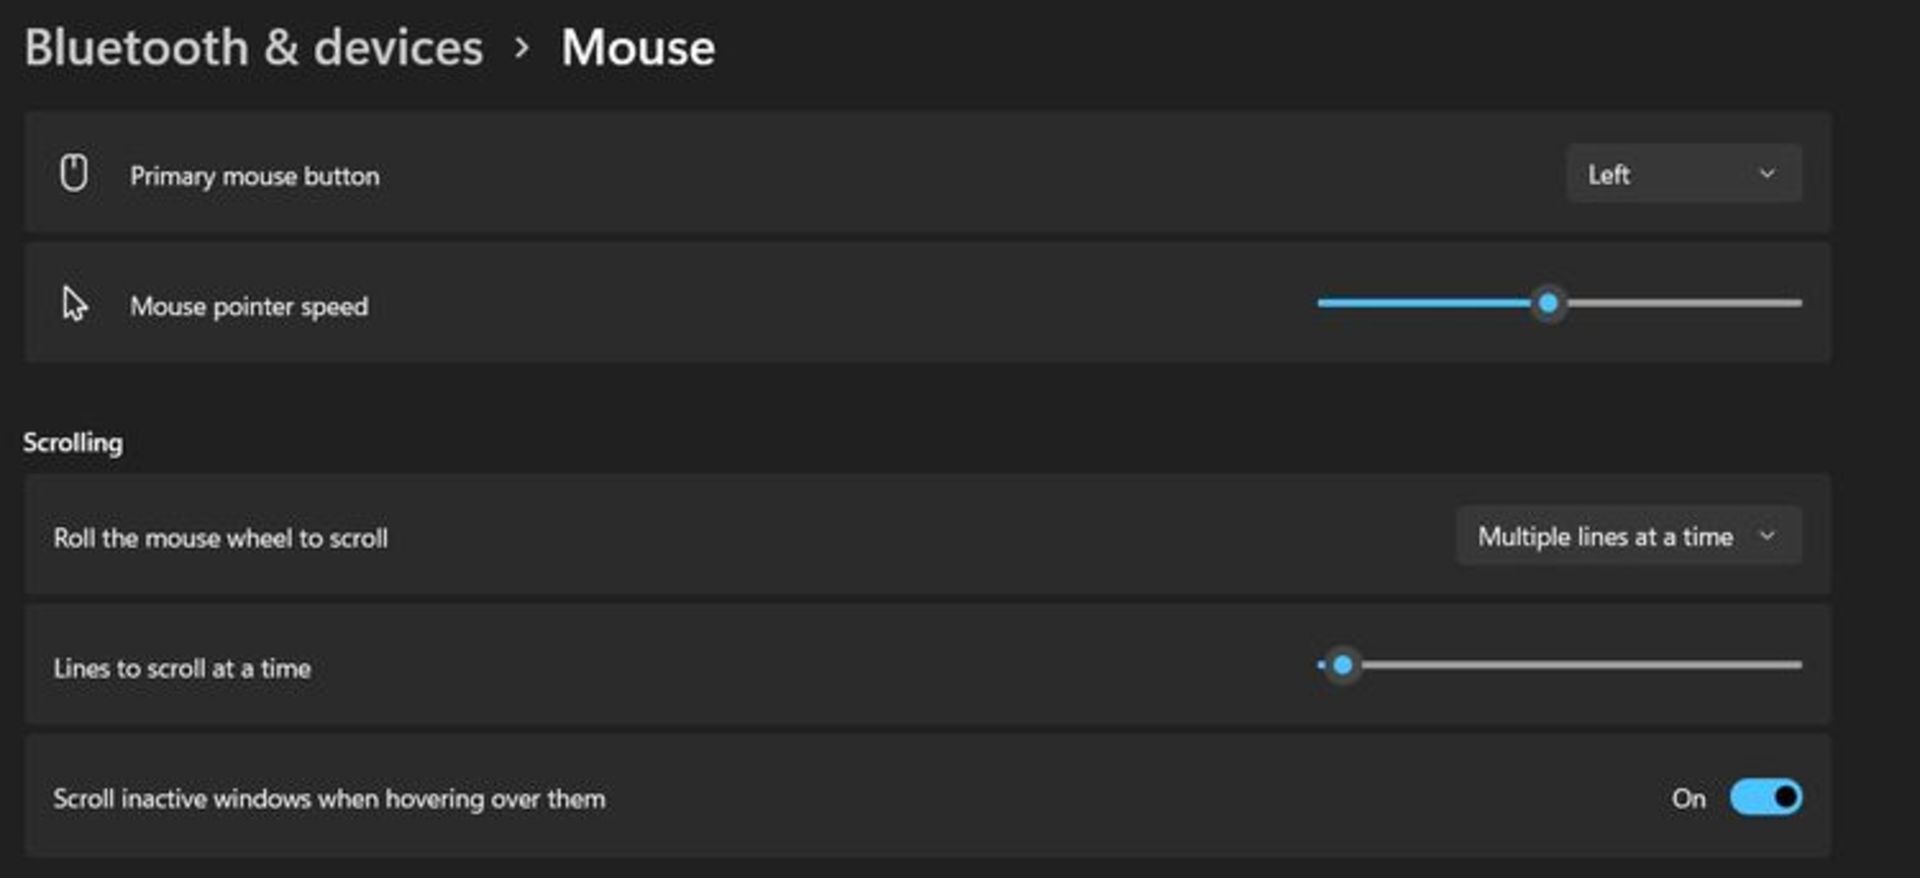The width and height of the screenshot is (1920, 878).
Task: Go back to Bluetooth & devices breadcrumb
Action: click(254, 48)
